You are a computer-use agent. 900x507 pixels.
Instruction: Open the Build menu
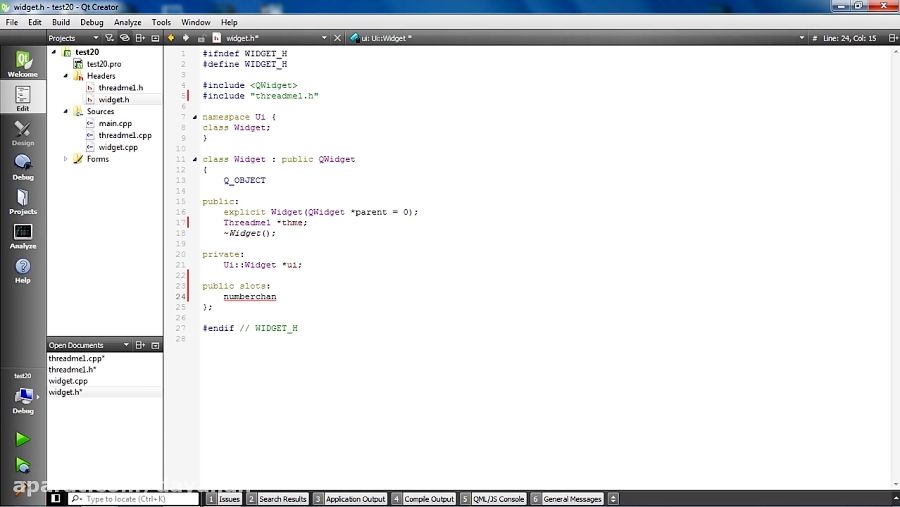61,22
